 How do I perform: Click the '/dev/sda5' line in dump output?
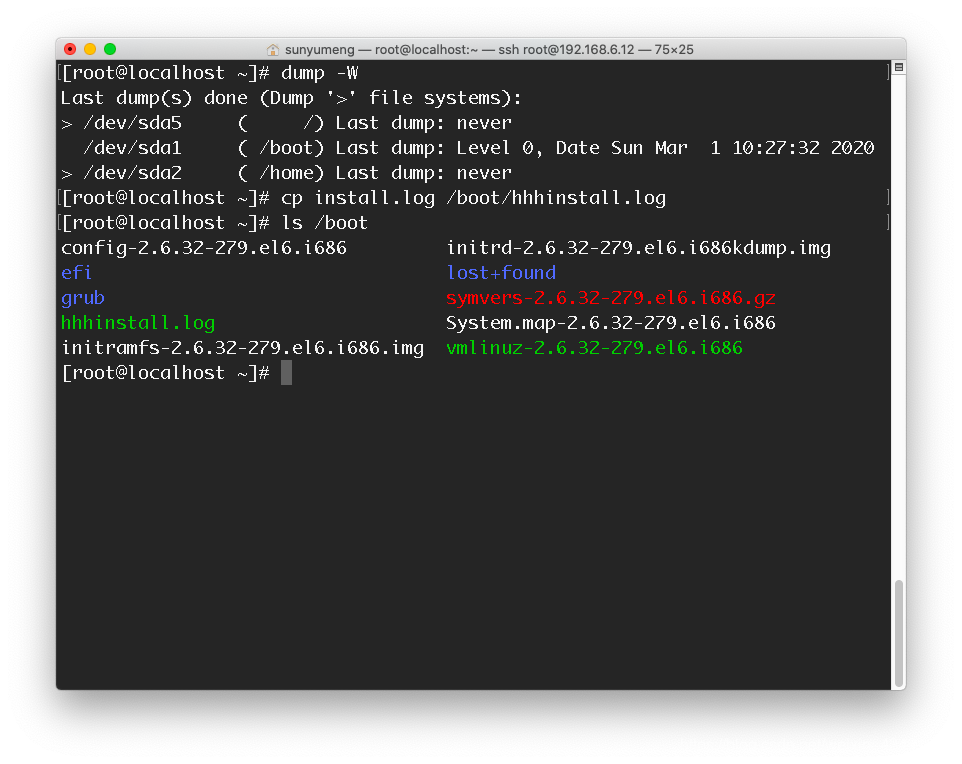point(287,123)
